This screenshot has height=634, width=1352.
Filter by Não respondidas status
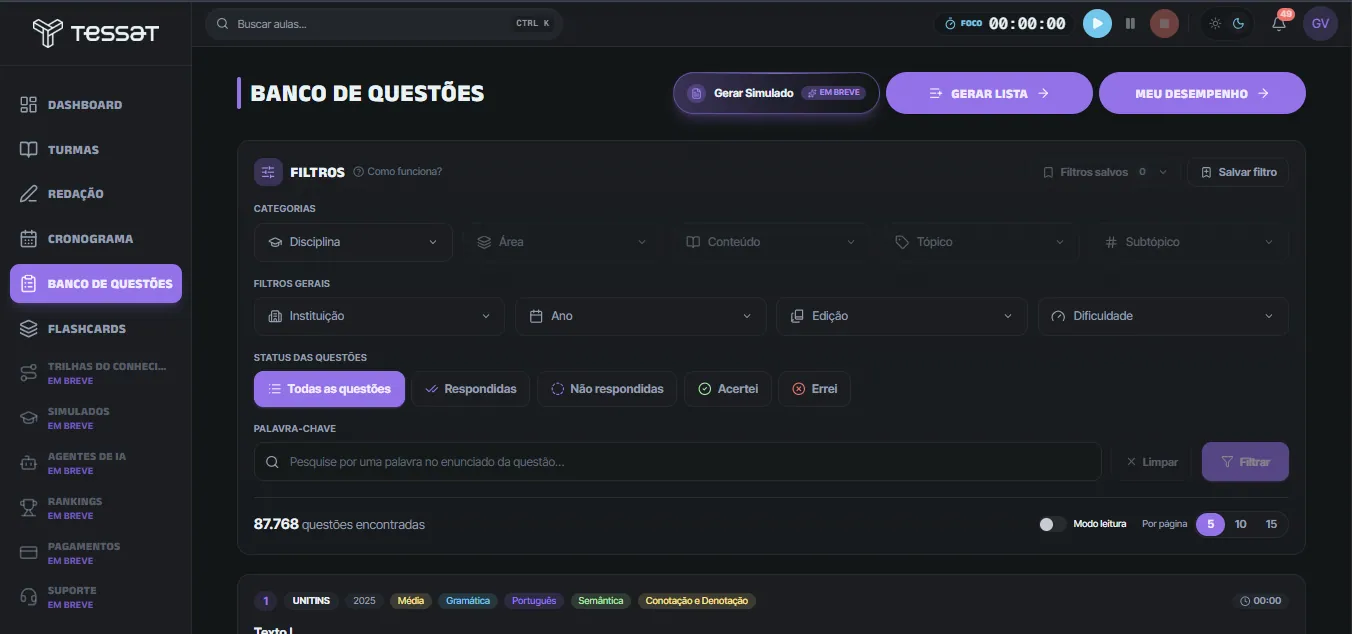click(607, 389)
